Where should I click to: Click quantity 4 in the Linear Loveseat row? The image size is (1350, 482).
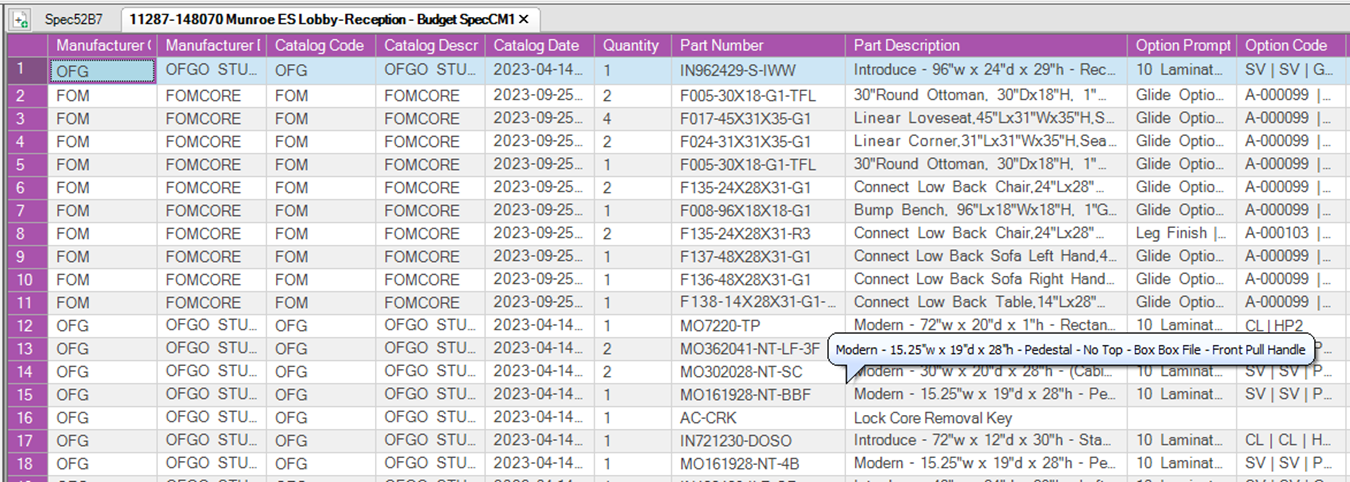point(632,118)
